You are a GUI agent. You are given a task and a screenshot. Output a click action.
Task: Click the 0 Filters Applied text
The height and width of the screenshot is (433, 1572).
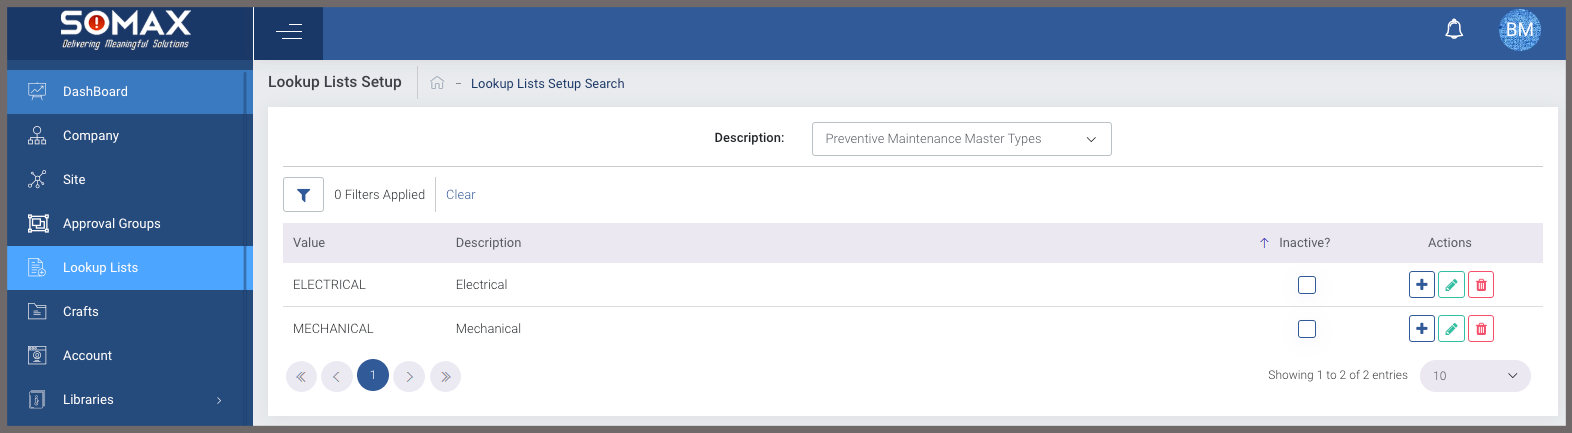point(379,195)
